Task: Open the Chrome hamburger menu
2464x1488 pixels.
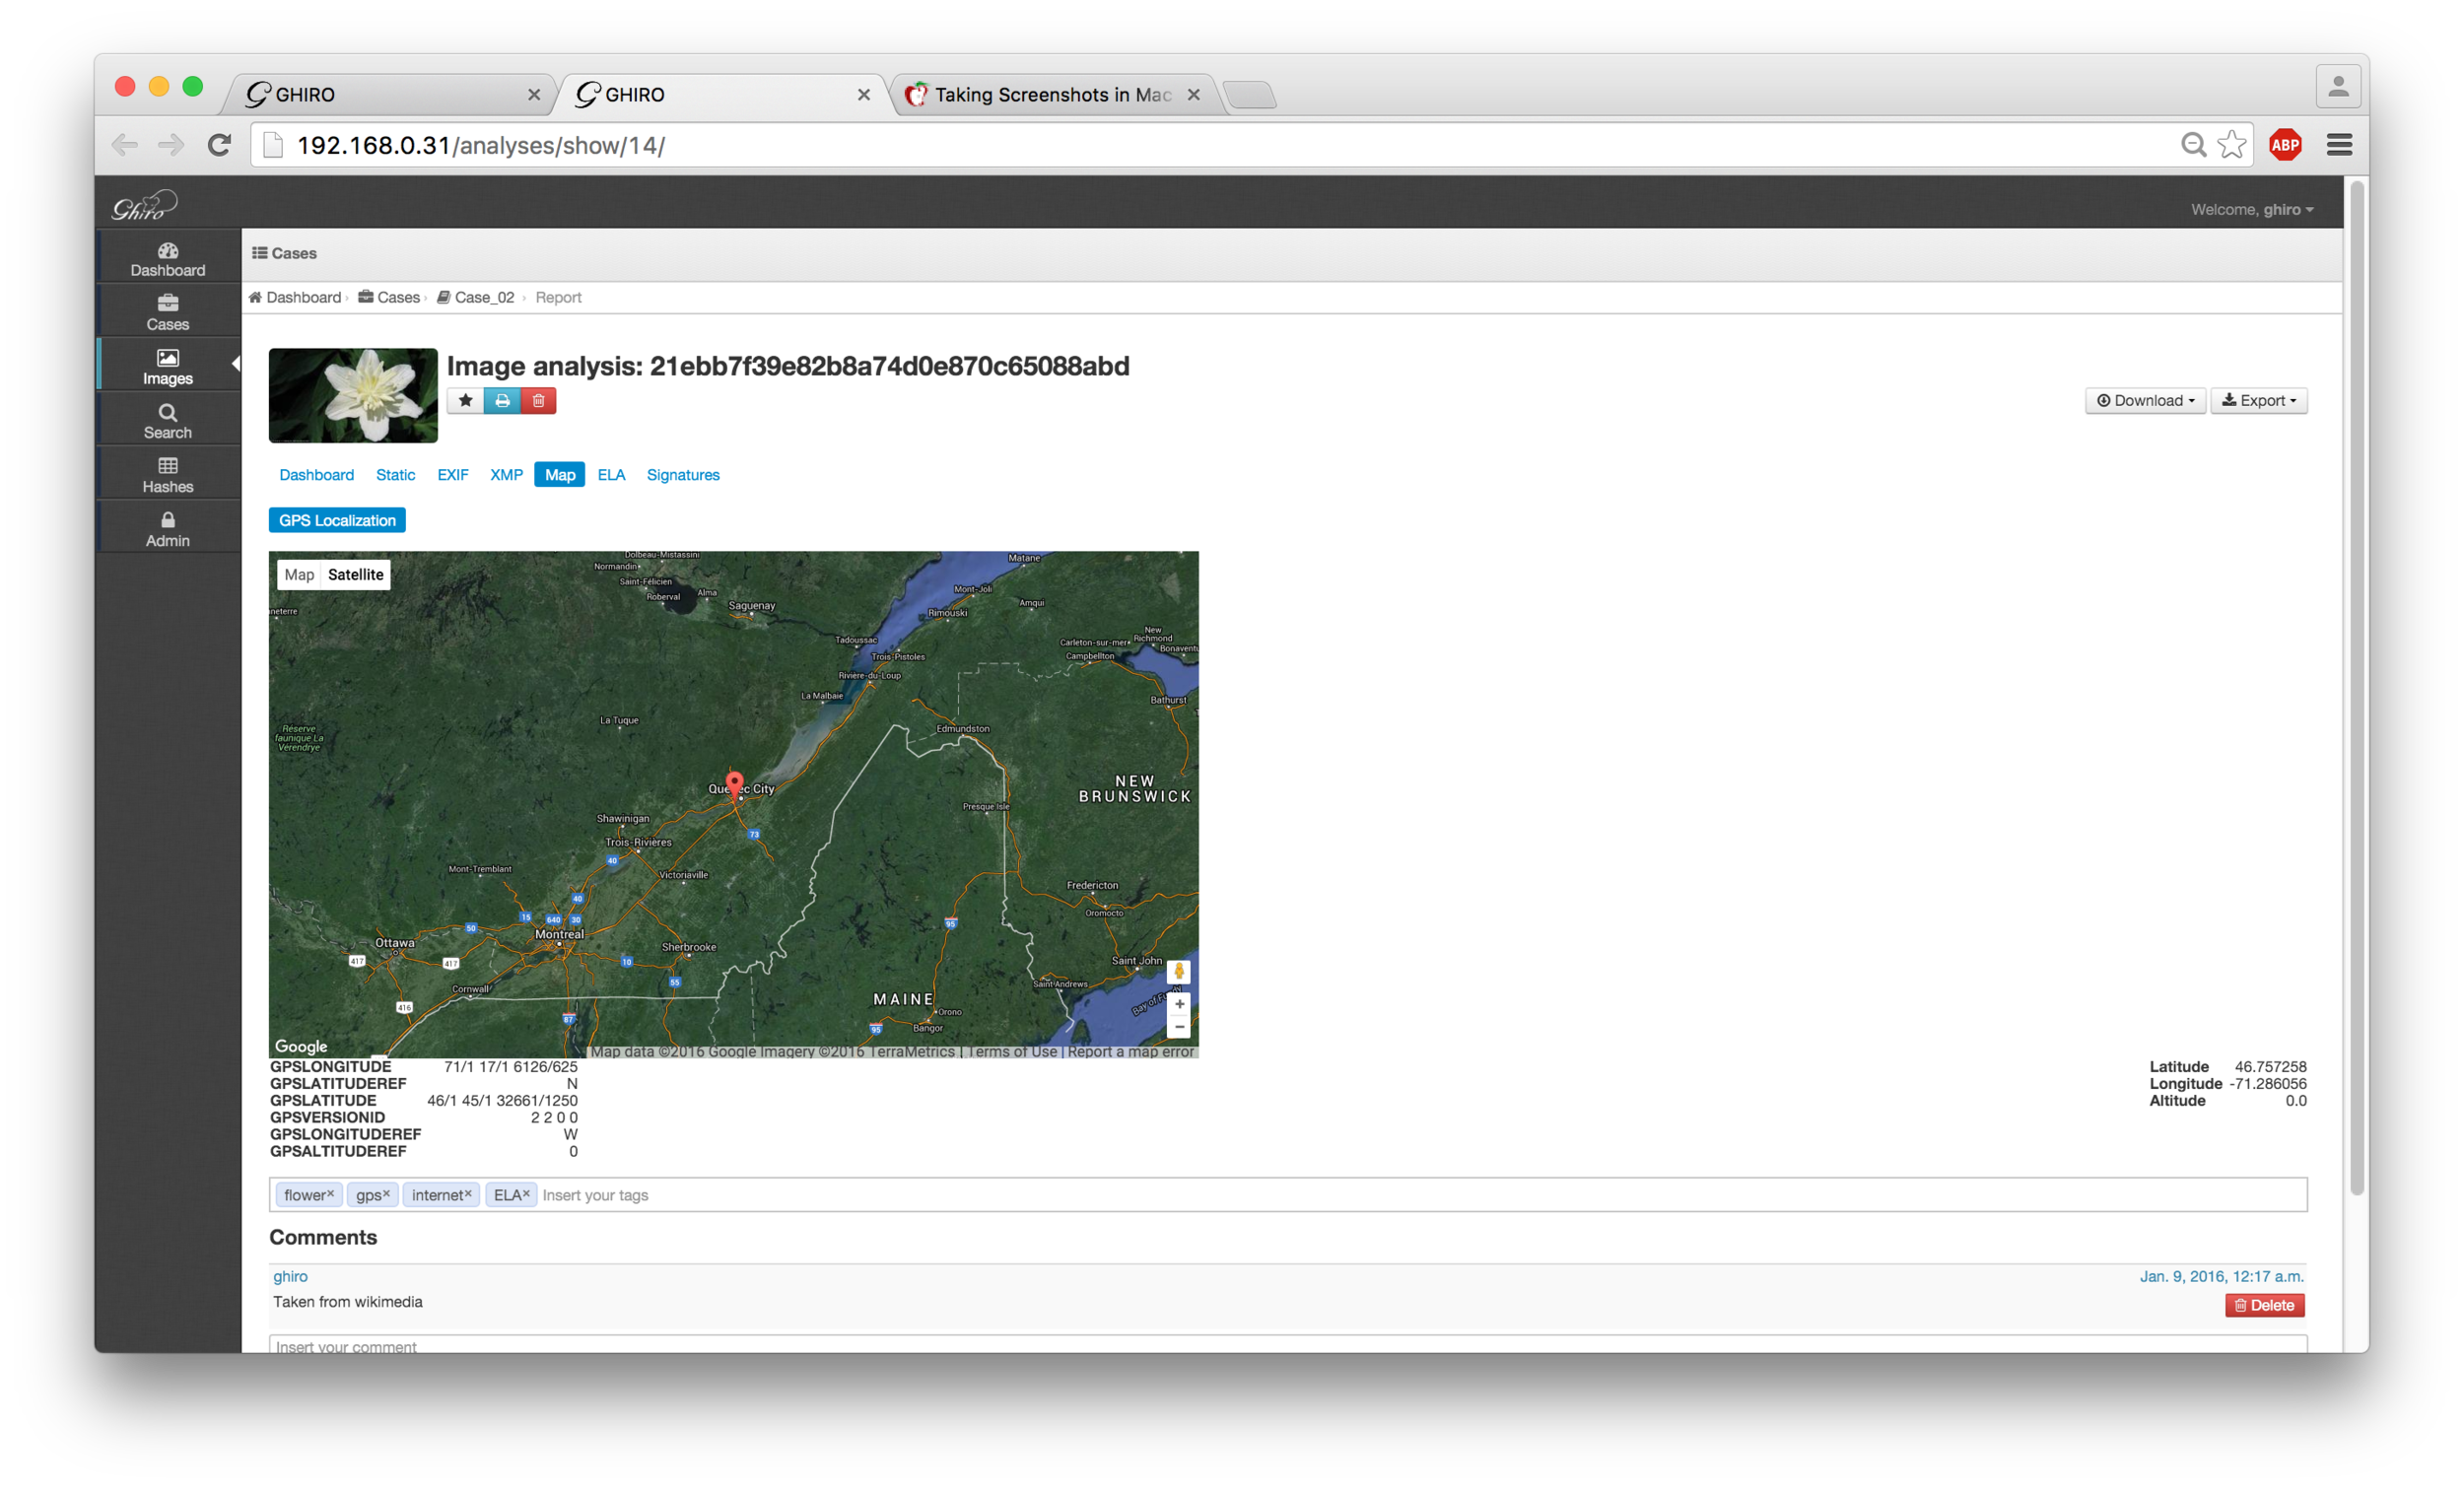Action: point(2339,145)
